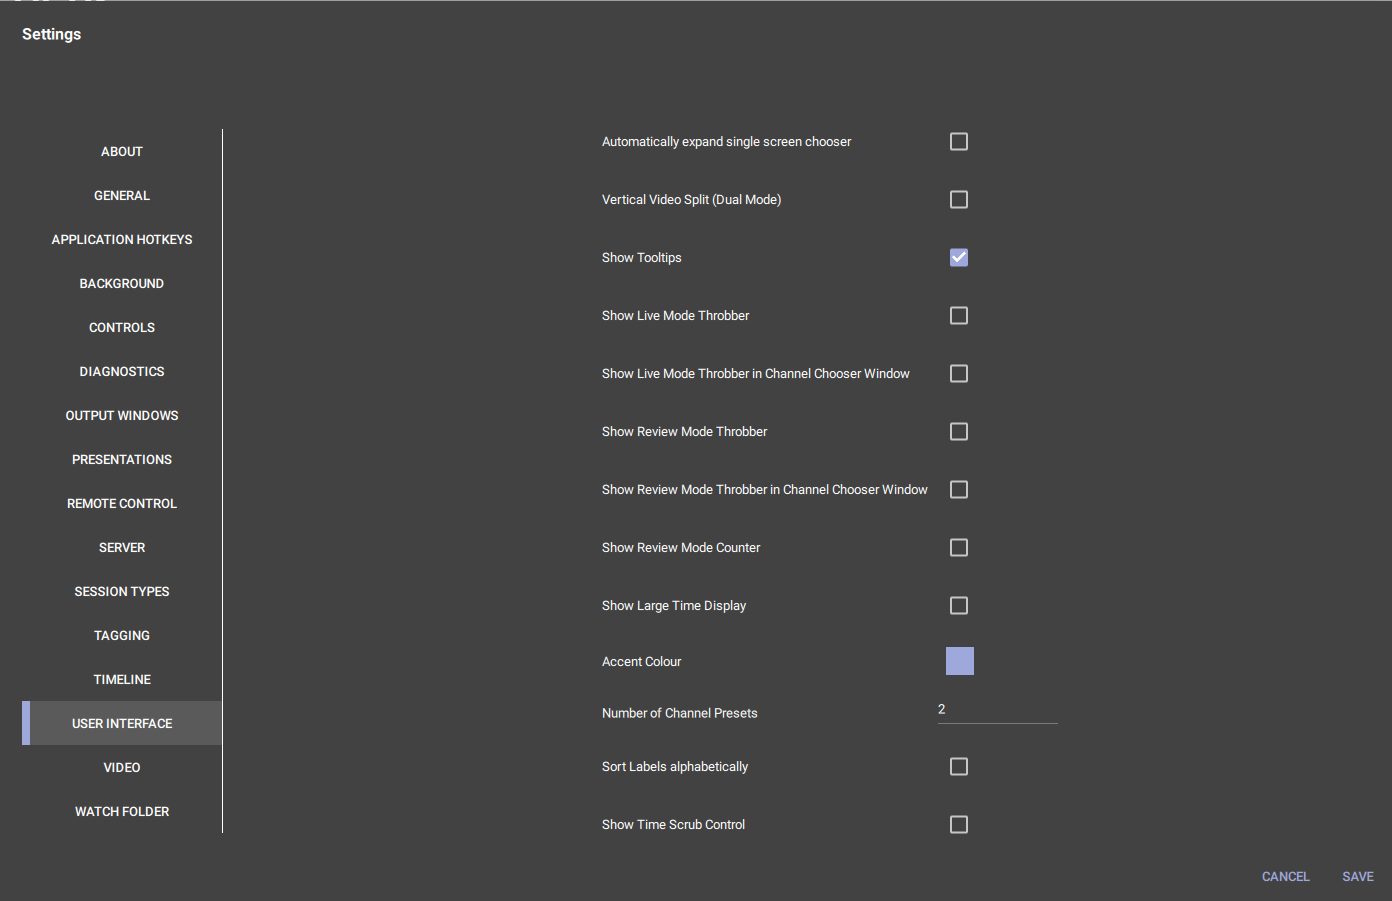Select the User Interface section

point(122,723)
